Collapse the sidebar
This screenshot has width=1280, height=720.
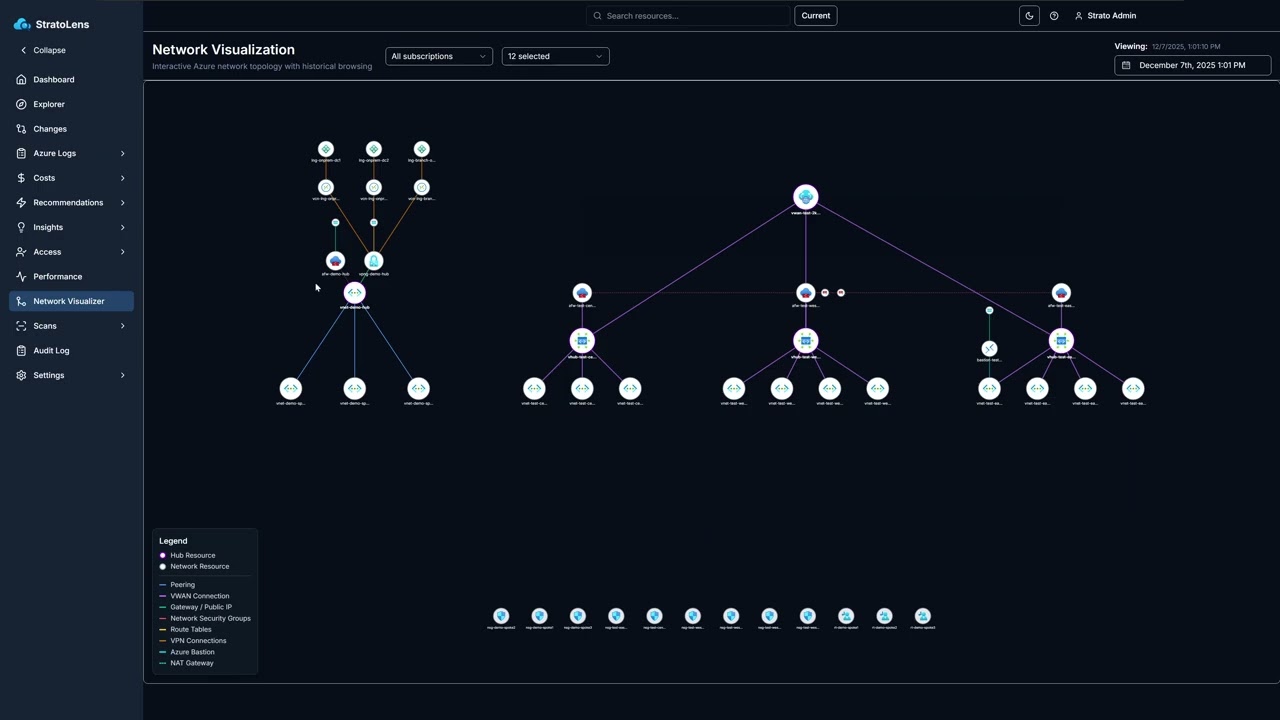click(43, 50)
